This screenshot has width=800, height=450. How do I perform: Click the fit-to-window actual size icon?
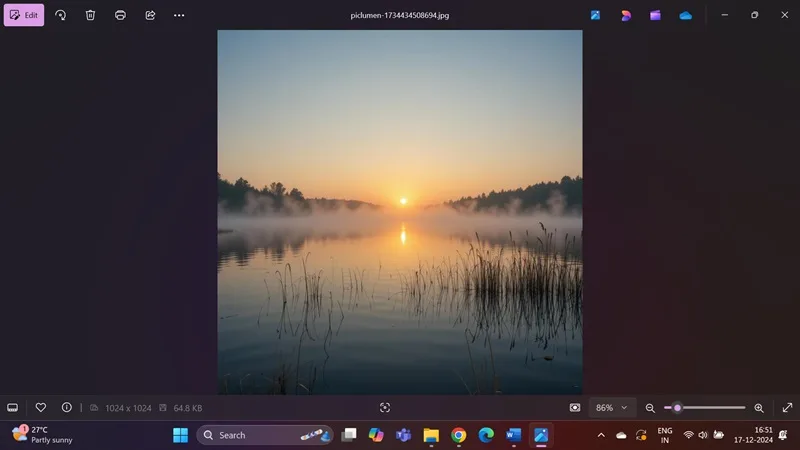tap(575, 408)
